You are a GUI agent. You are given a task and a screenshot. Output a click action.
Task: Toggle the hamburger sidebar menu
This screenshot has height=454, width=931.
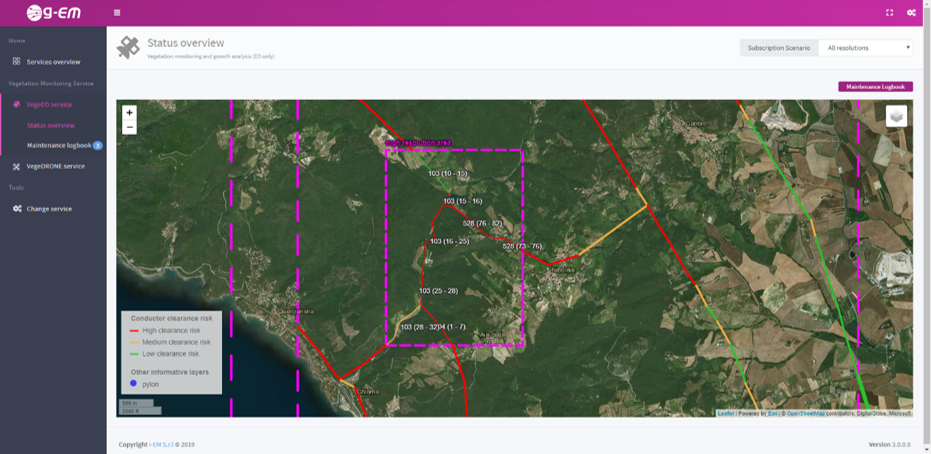117,13
